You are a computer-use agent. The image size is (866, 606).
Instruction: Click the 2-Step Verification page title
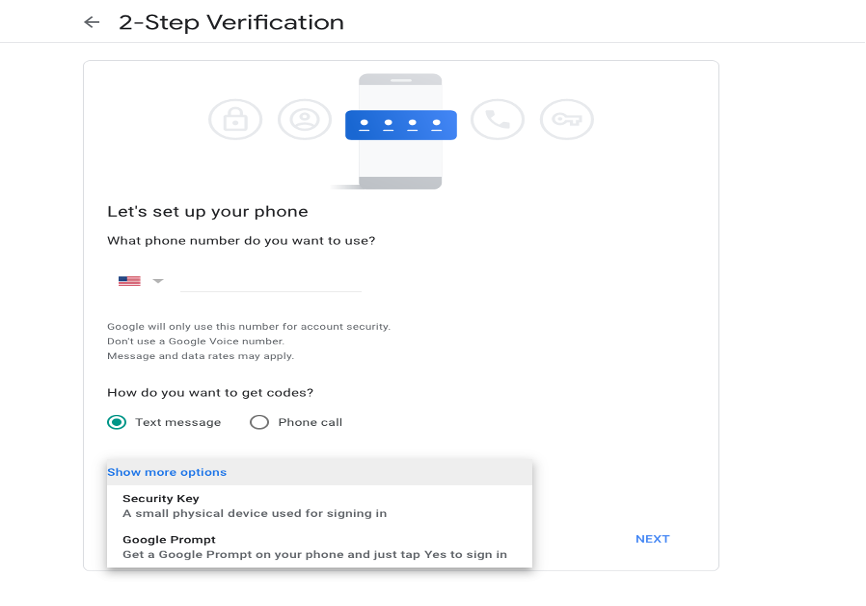pos(231,22)
